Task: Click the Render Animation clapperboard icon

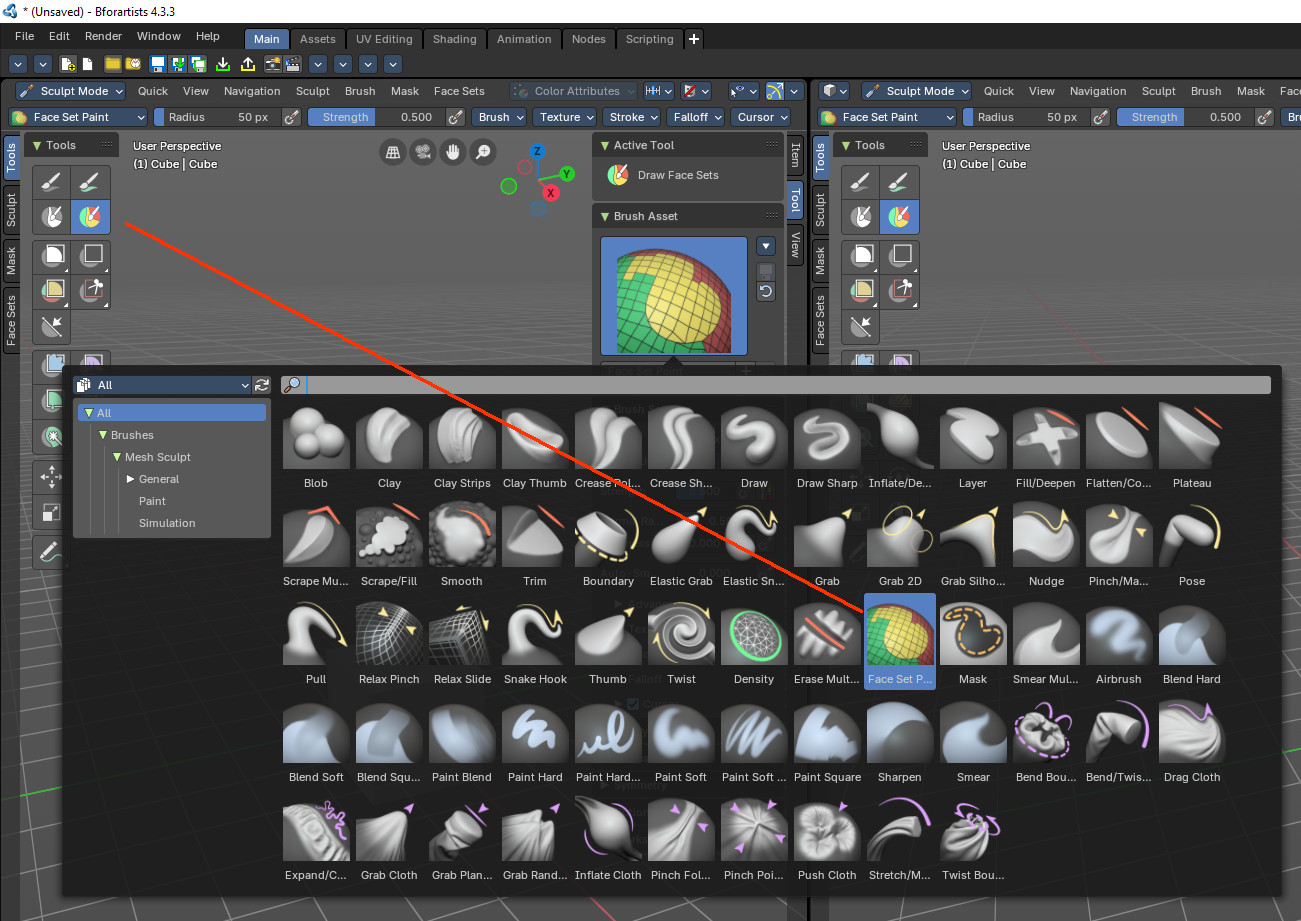Action: tap(293, 64)
